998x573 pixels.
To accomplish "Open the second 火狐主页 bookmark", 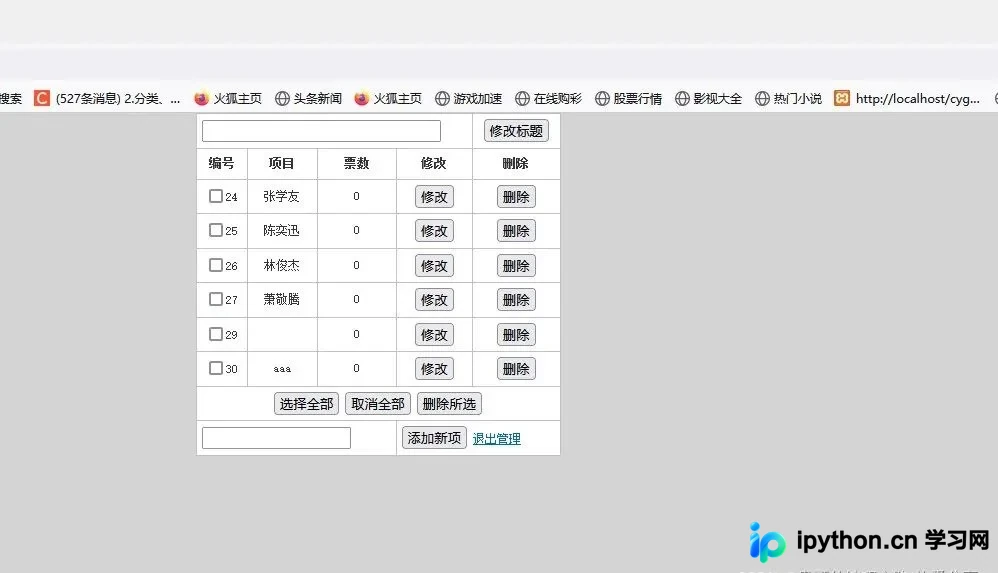I will coord(388,98).
